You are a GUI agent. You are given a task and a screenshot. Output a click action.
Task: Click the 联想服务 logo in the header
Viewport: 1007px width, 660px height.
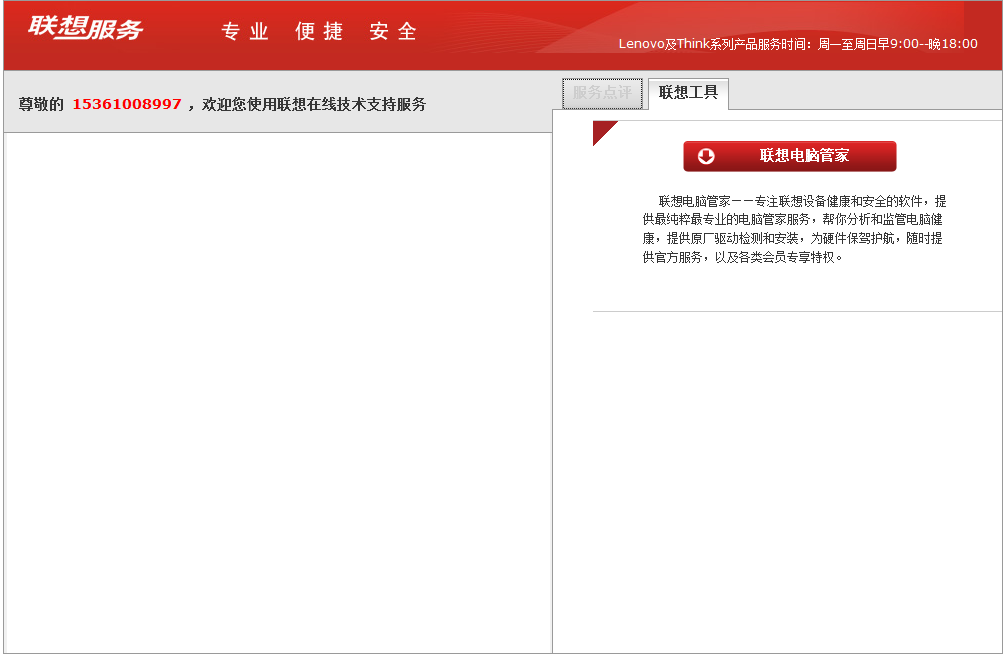pyautogui.click(x=85, y=28)
